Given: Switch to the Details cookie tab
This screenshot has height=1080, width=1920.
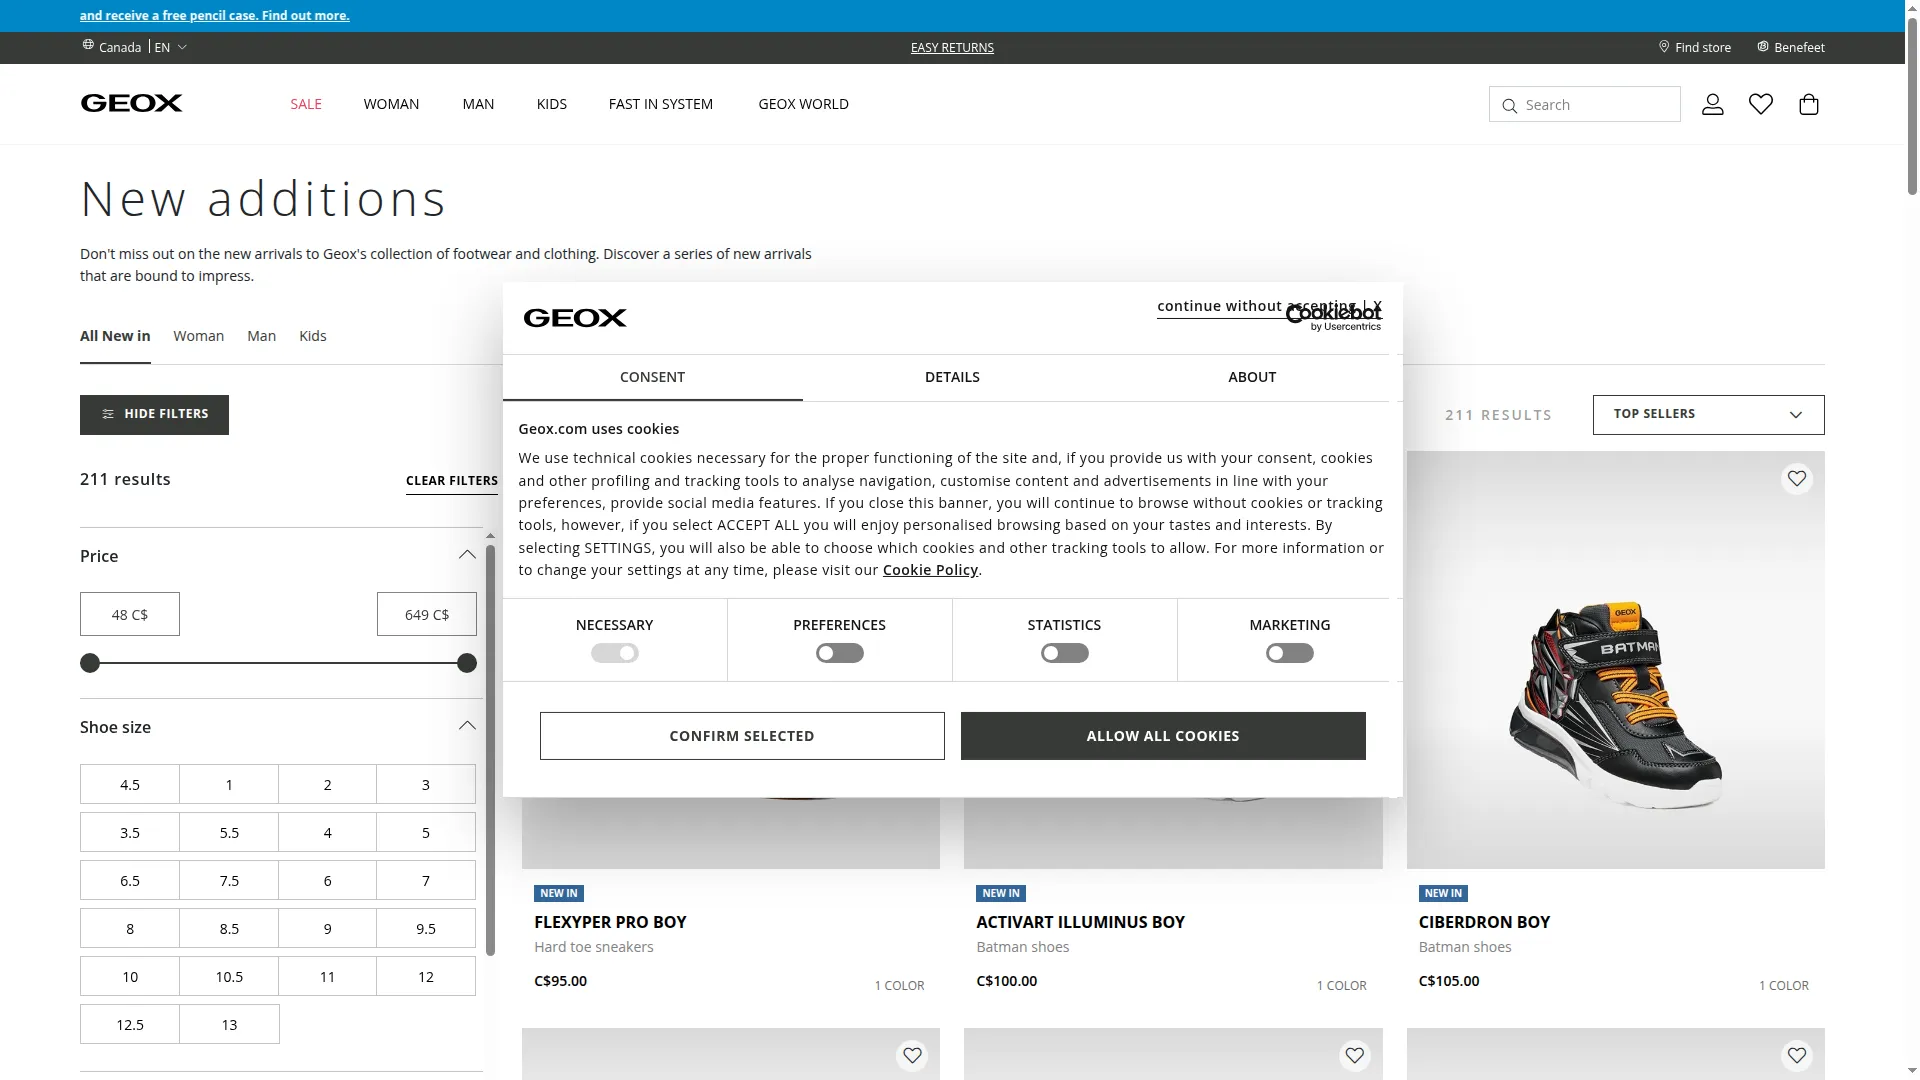Looking at the screenshot, I should [952, 377].
